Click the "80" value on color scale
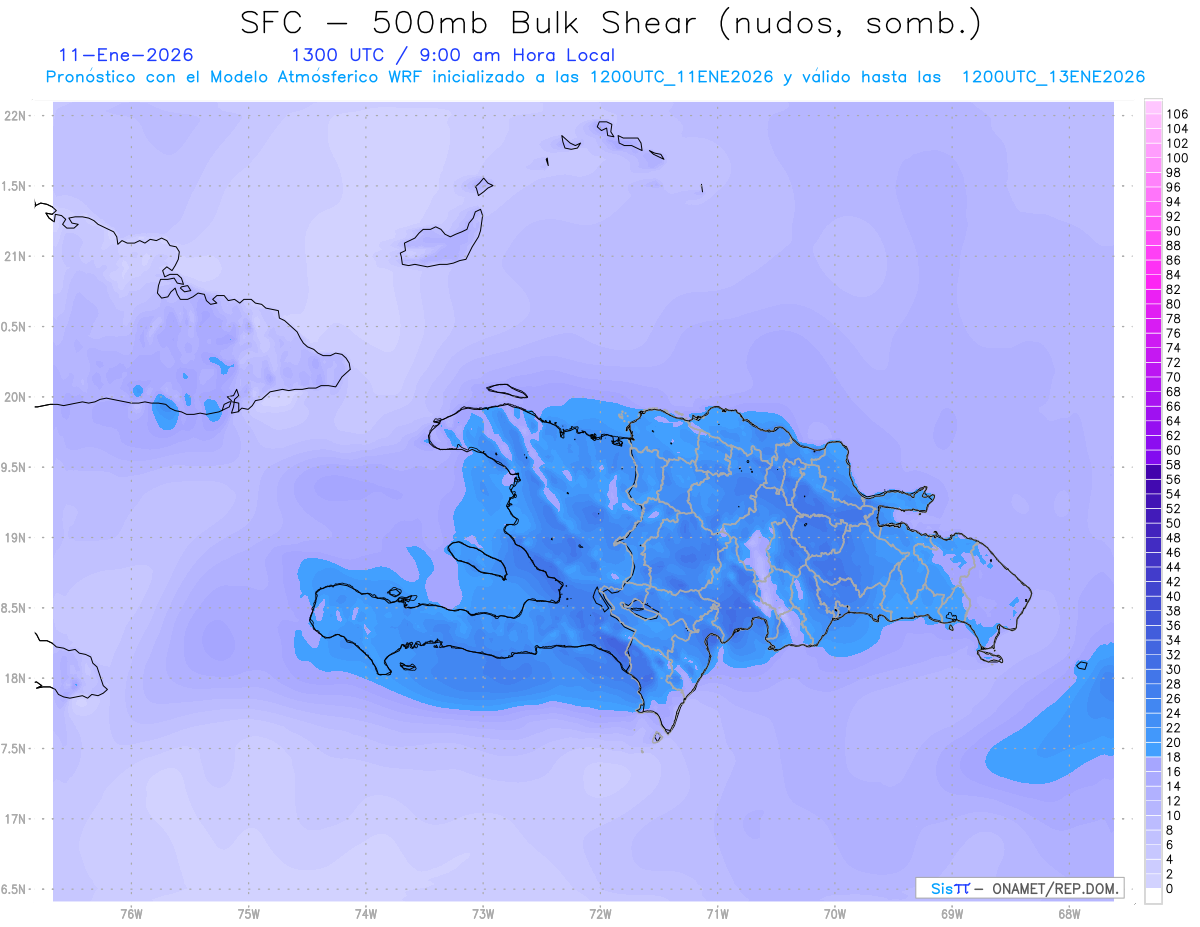The image size is (1200, 927). (x=1173, y=304)
